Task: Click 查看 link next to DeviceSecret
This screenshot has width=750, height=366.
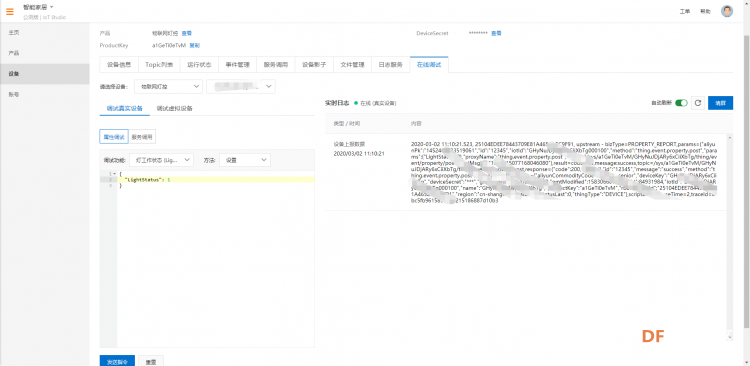Action: coord(496,33)
